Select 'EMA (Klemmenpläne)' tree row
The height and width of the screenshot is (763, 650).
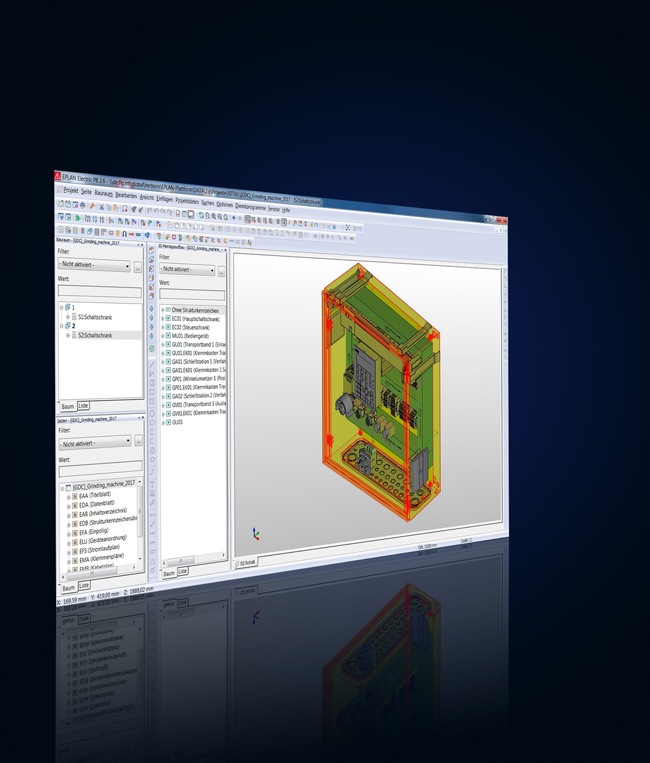pos(101,558)
